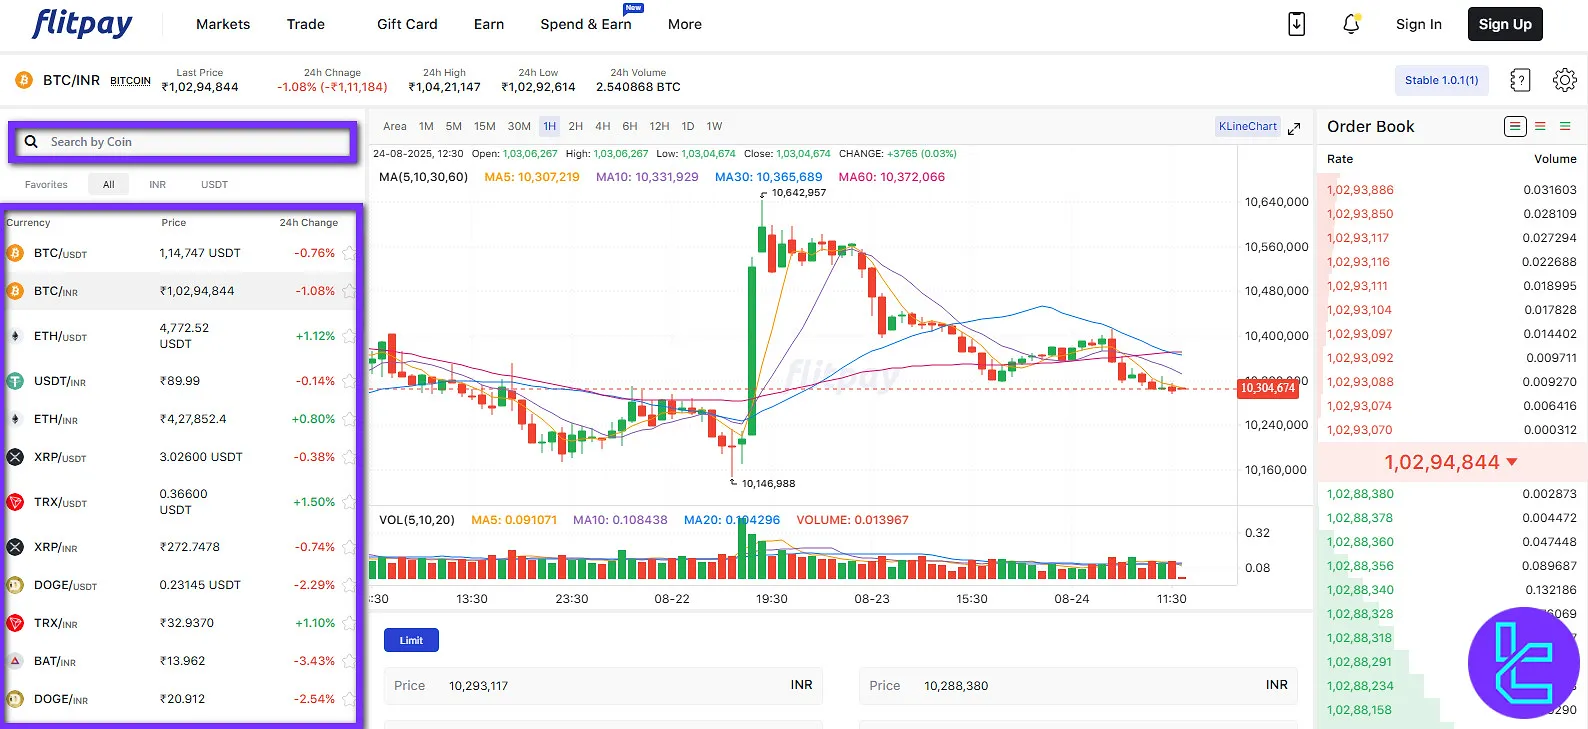1588x729 pixels.
Task: Click the Tron icon in TRX/USDT row
Action: 15,502
